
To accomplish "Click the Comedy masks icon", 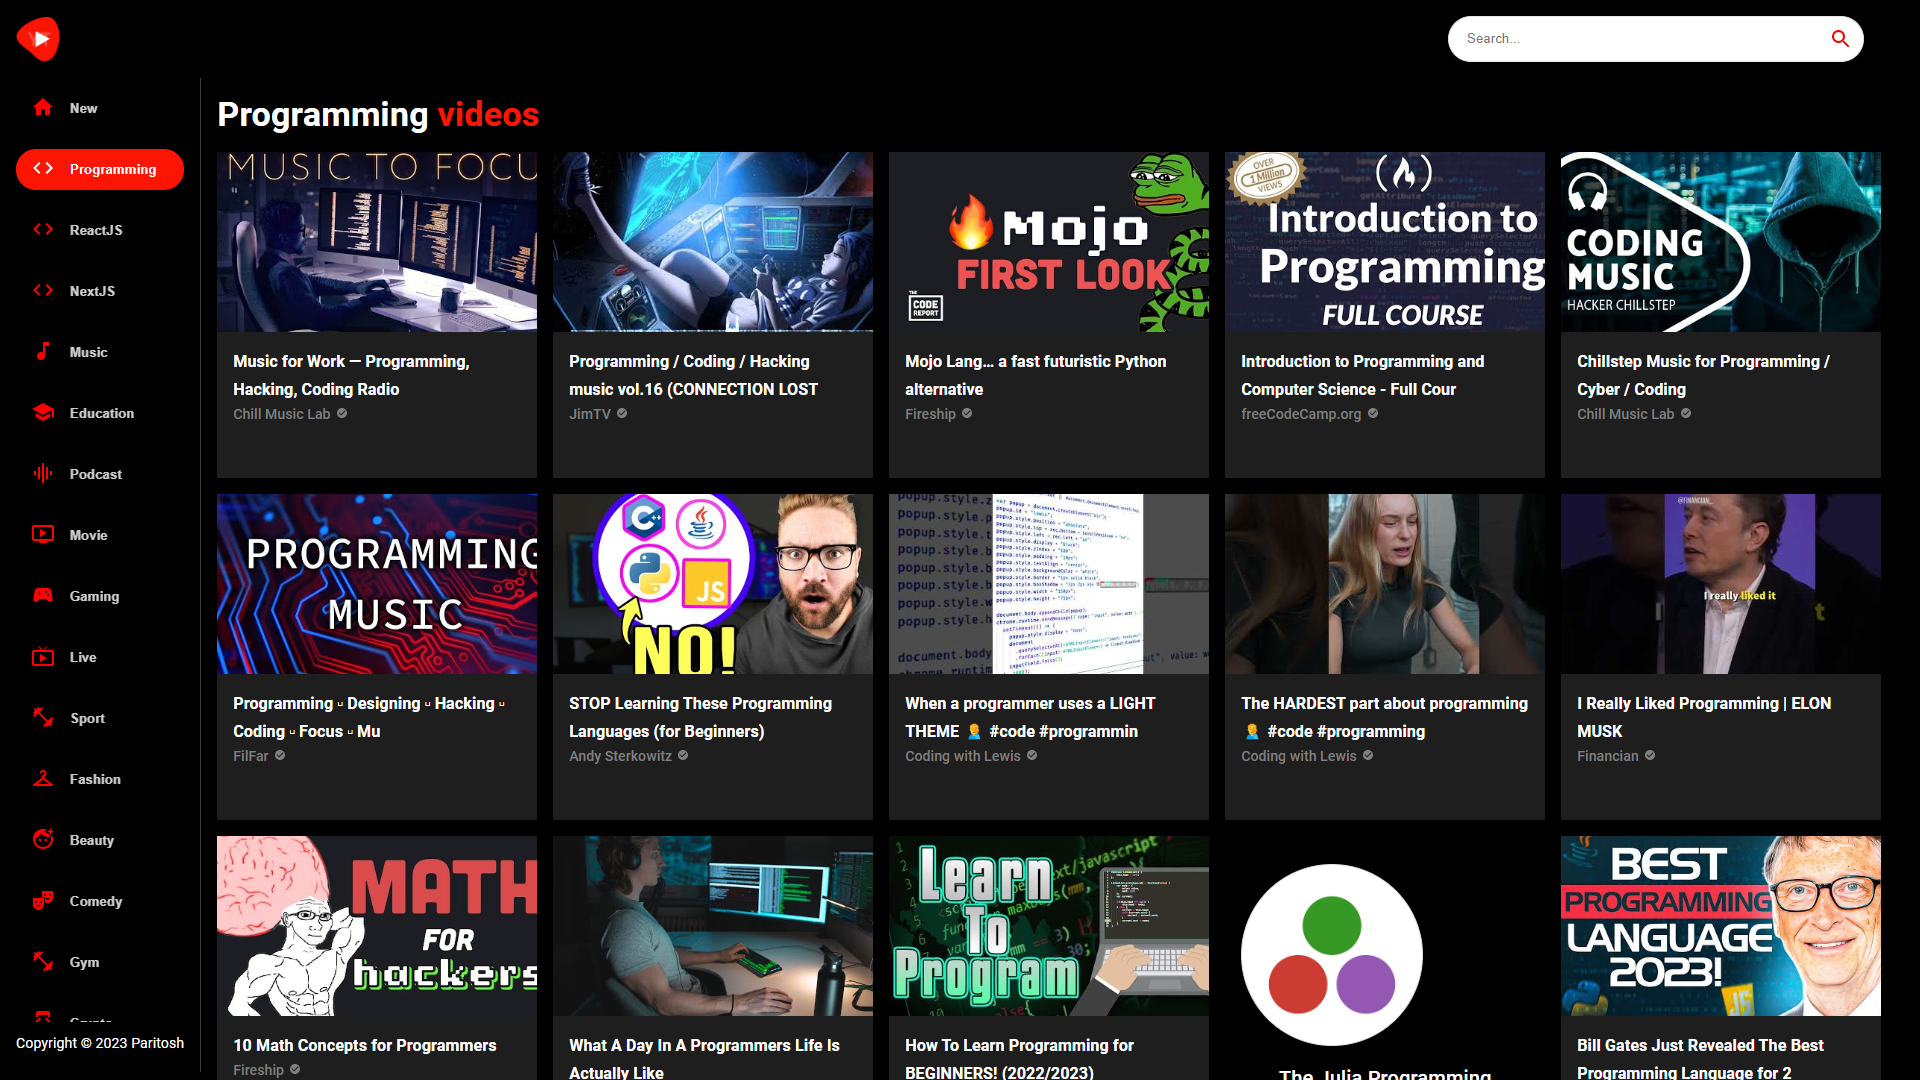I will coord(42,900).
